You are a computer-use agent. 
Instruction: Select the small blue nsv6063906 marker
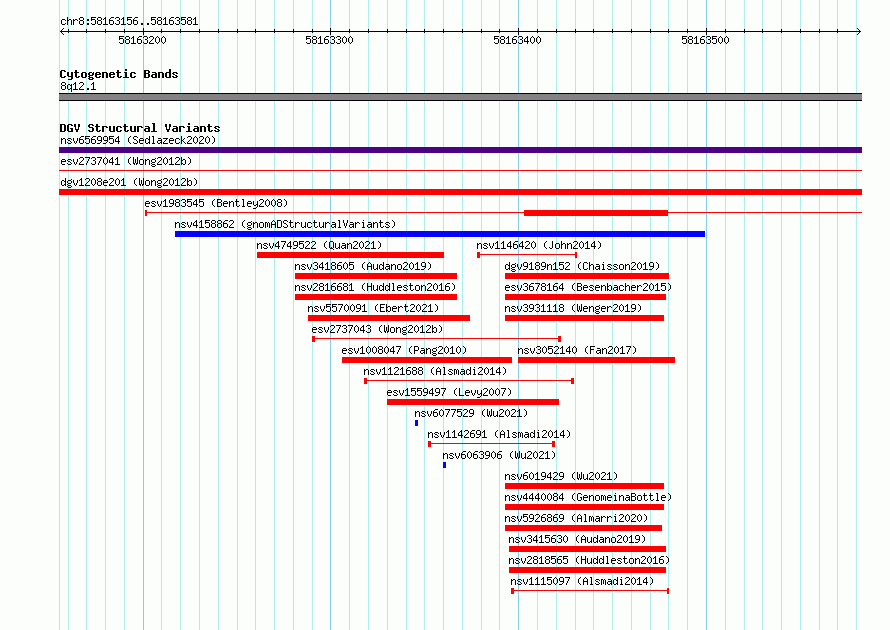(x=444, y=465)
